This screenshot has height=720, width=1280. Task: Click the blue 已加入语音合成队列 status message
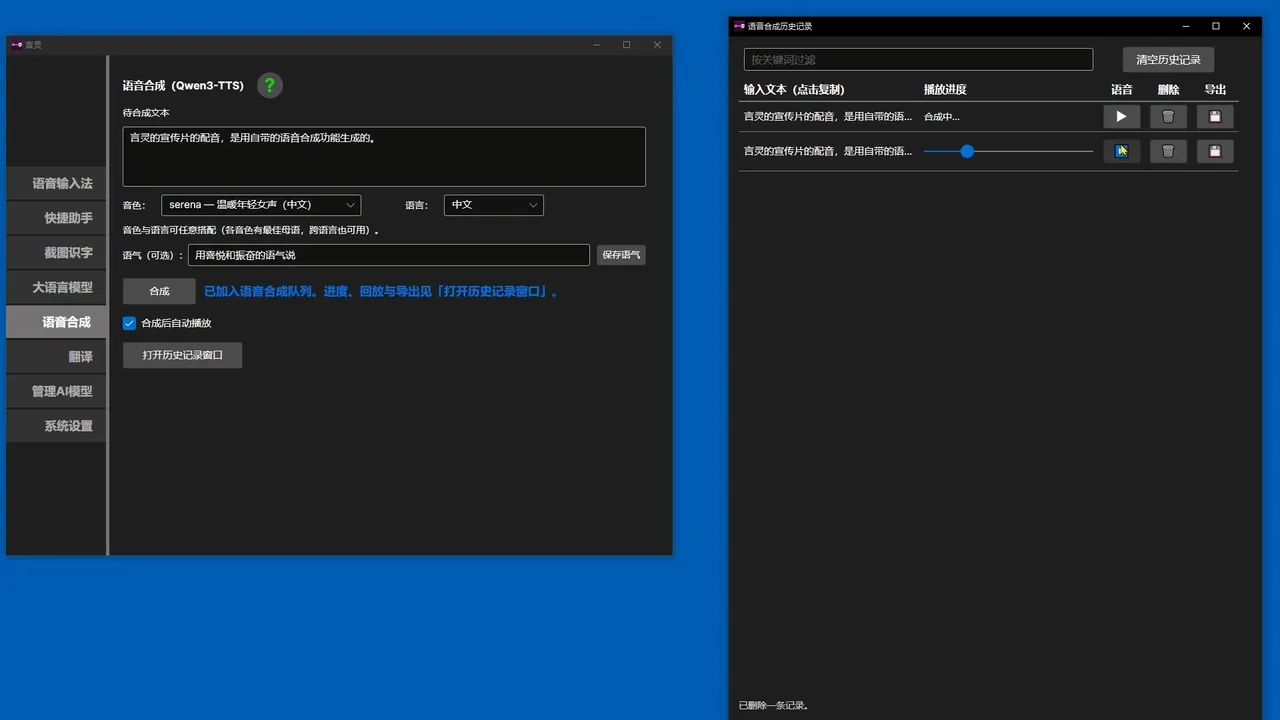coord(381,292)
